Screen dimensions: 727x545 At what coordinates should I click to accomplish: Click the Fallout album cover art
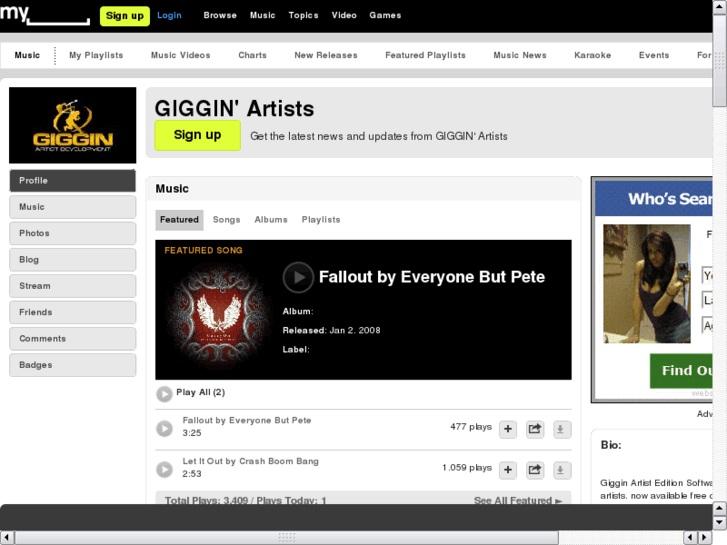coord(218,315)
